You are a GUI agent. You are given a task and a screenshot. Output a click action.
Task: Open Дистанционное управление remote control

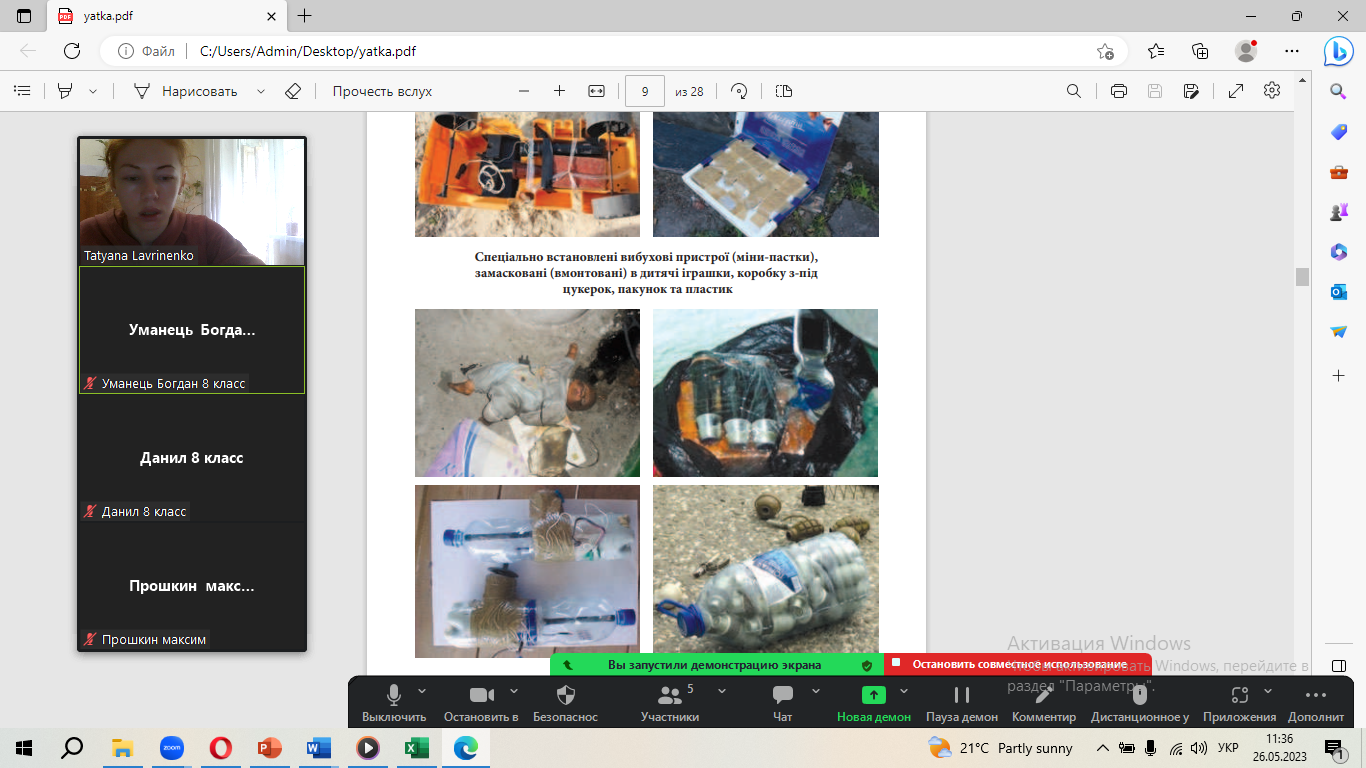pyautogui.click(x=1140, y=704)
